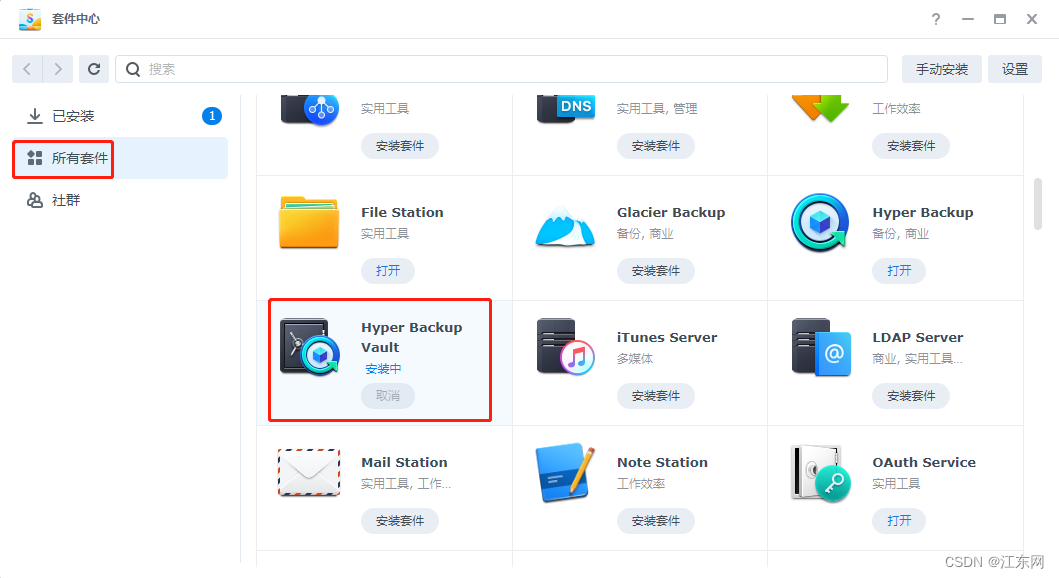Go forward with the right arrow button
This screenshot has width=1059, height=578.
[58, 69]
